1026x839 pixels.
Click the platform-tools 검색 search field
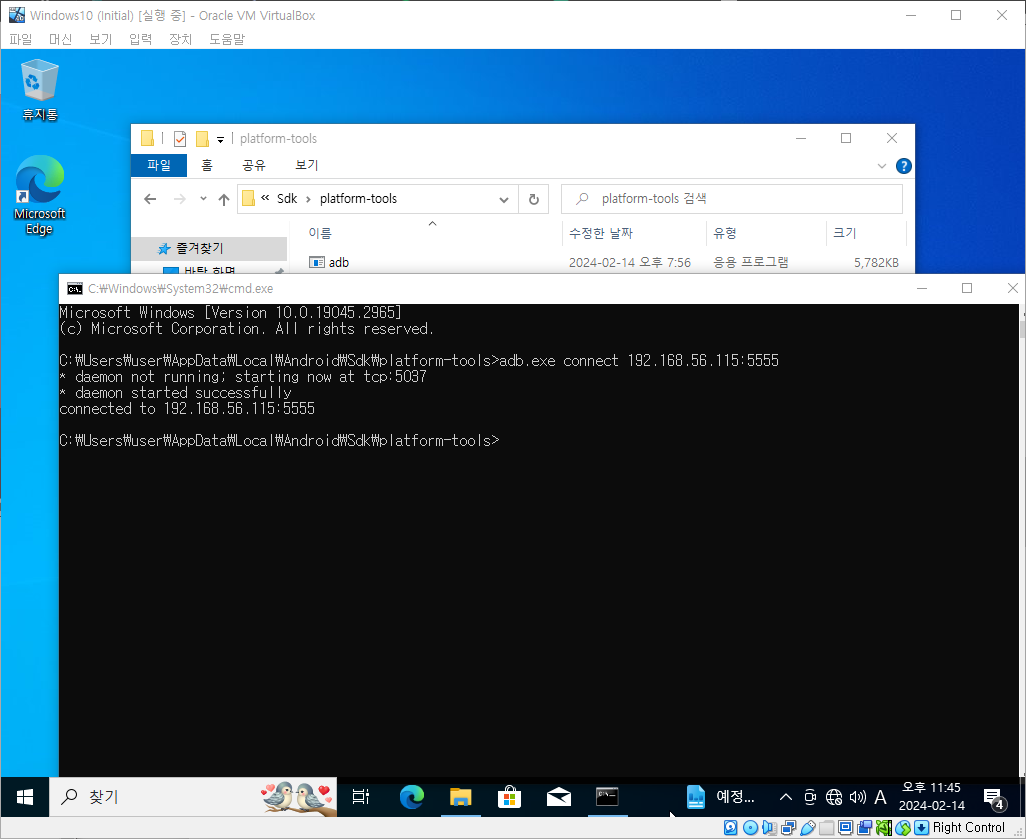pyautogui.click(x=732, y=198)
